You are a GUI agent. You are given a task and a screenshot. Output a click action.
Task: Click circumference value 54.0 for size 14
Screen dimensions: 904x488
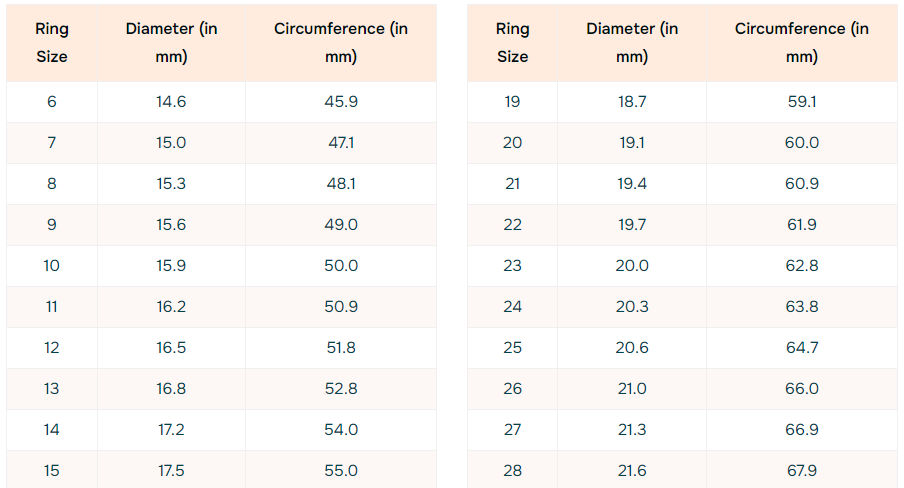[x=341, y=430]
